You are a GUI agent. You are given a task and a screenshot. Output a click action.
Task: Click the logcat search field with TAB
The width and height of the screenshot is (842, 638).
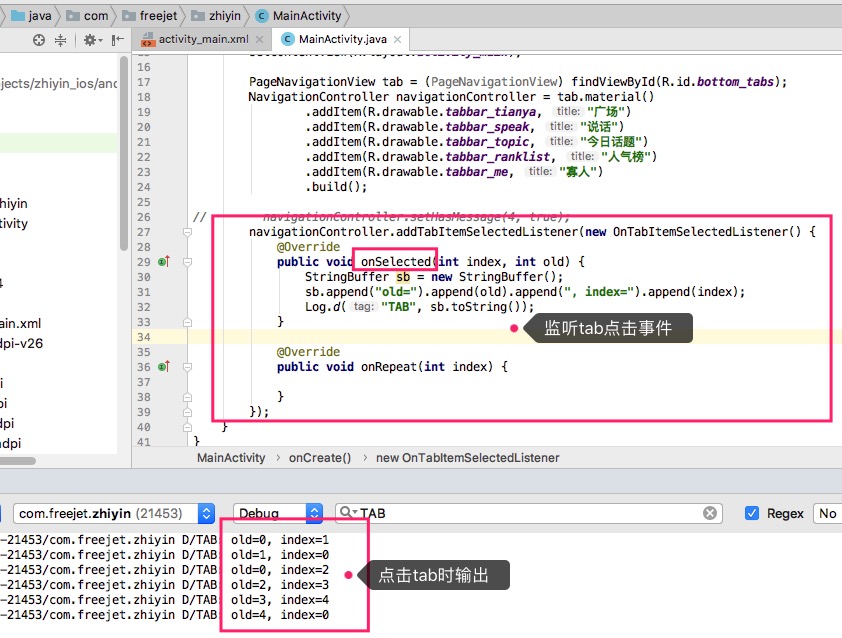(528, 513)
